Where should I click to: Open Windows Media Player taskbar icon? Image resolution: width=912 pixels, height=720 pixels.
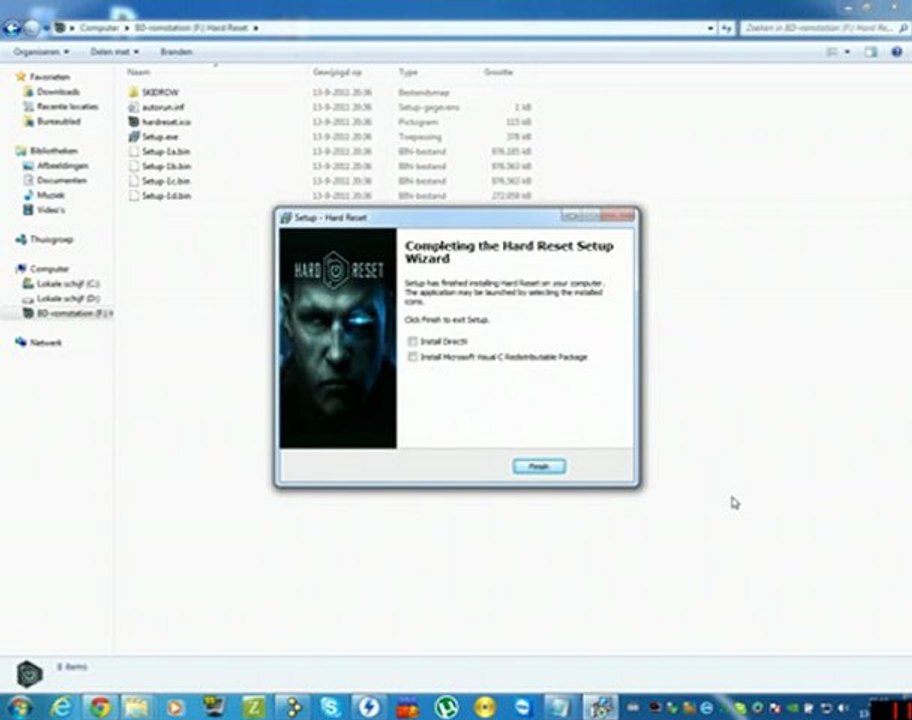pos(176,707)
